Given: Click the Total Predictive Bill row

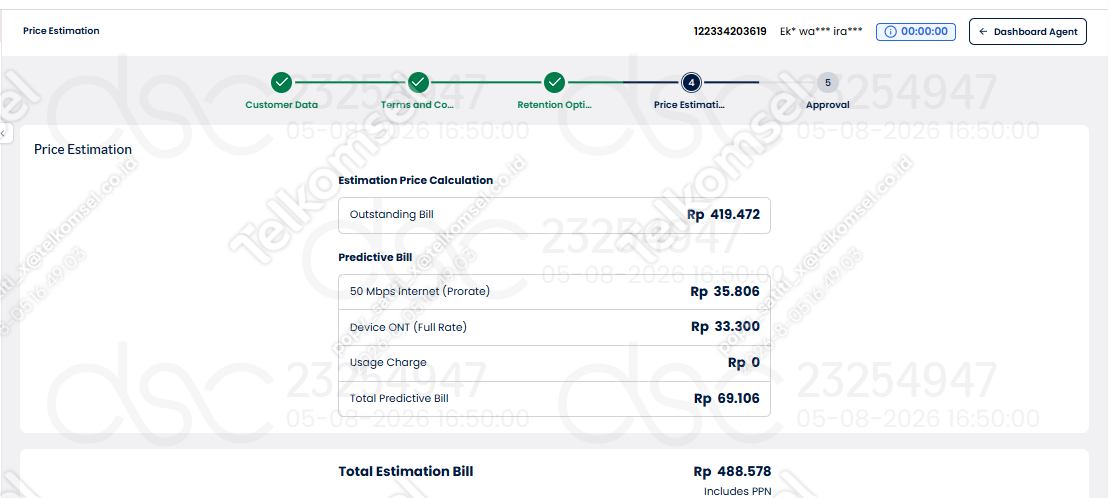Looking at the screenshot, I should pyautogui.click(x=554, y=399).
